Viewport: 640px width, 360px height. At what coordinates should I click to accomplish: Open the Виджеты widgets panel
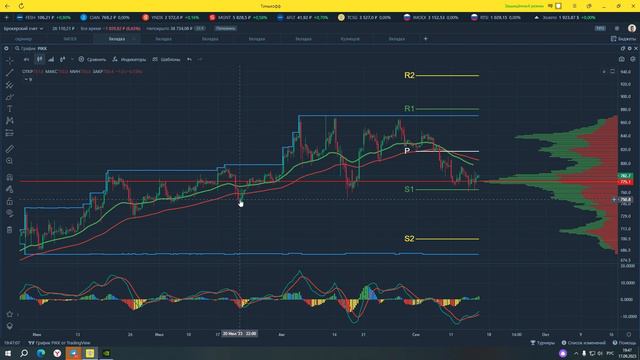pyautogui.click(x=623, y=39)
